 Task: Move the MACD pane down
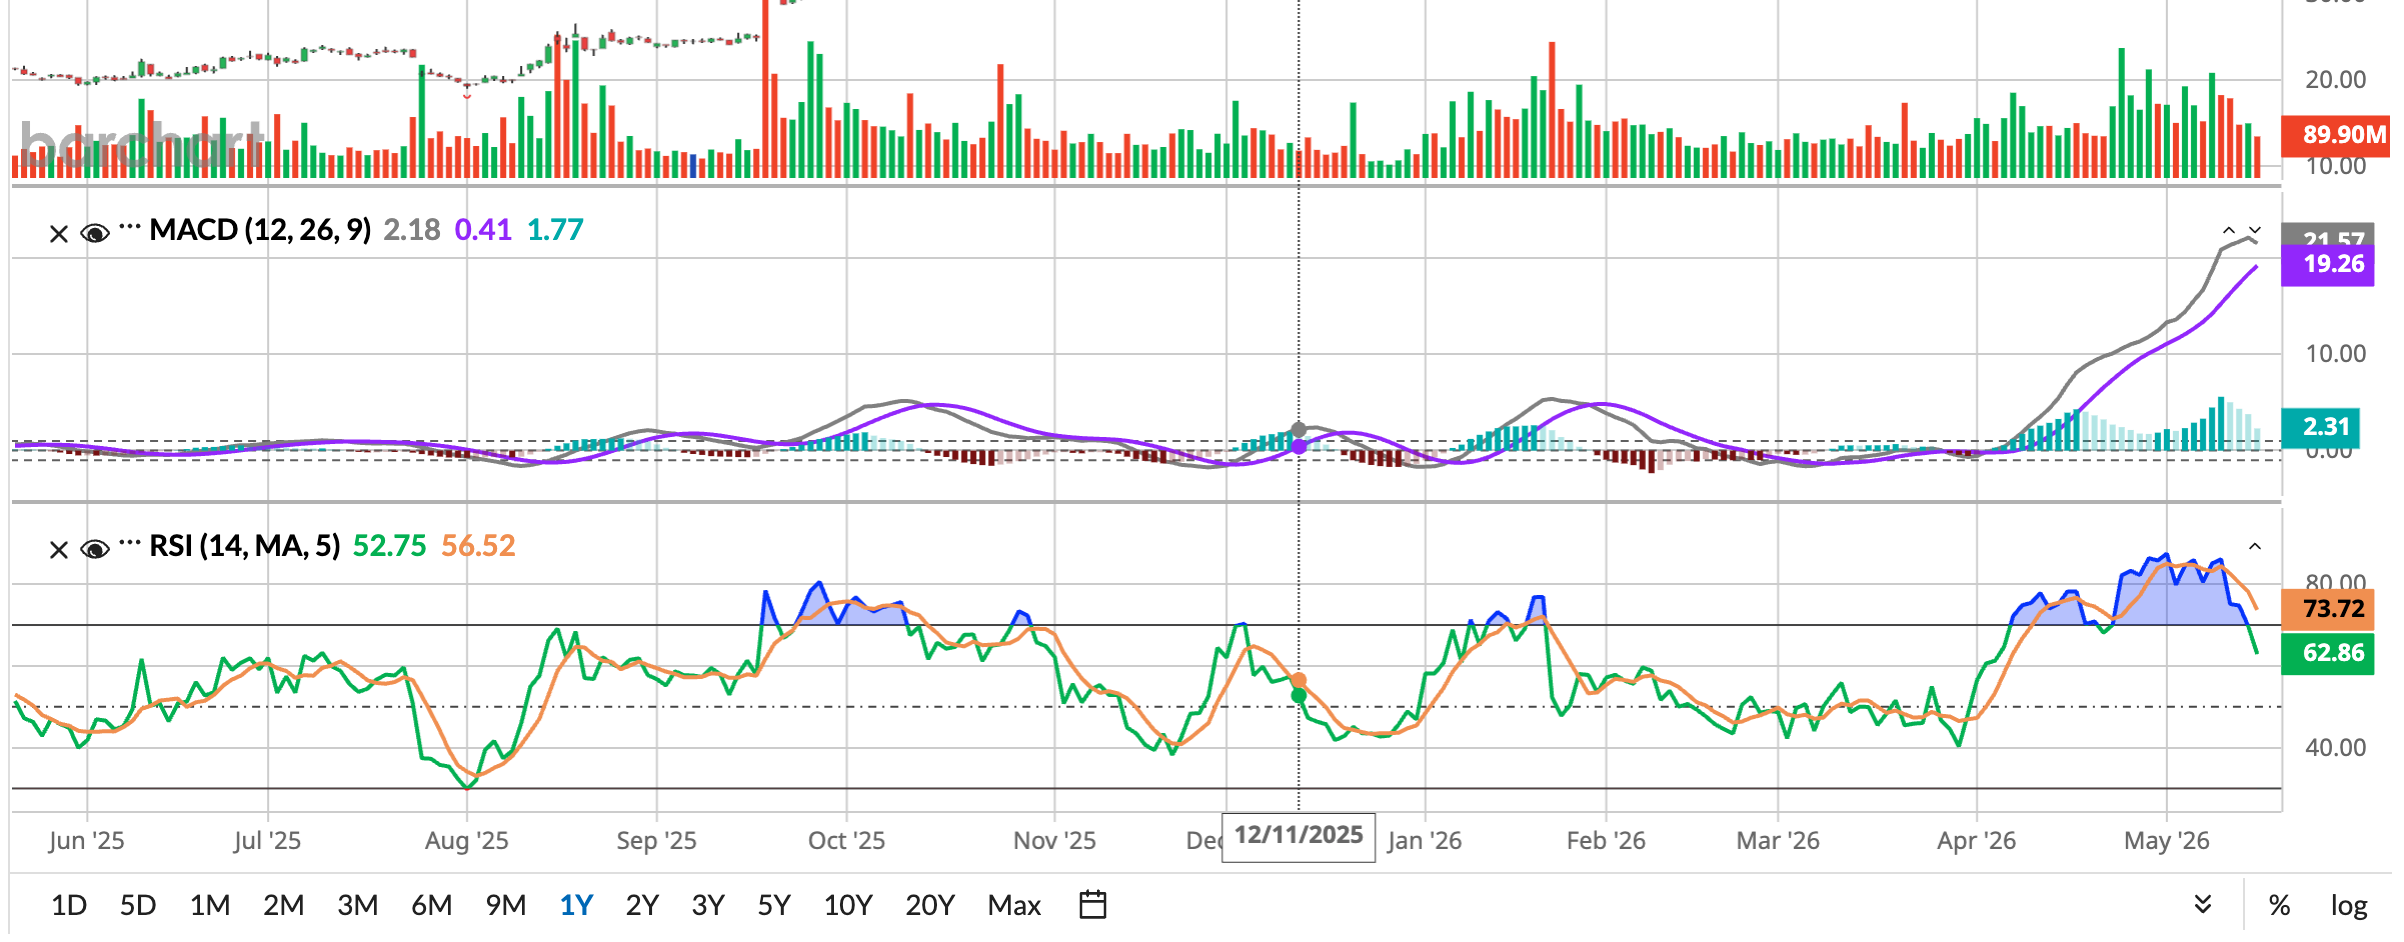tap(2255, 231)
